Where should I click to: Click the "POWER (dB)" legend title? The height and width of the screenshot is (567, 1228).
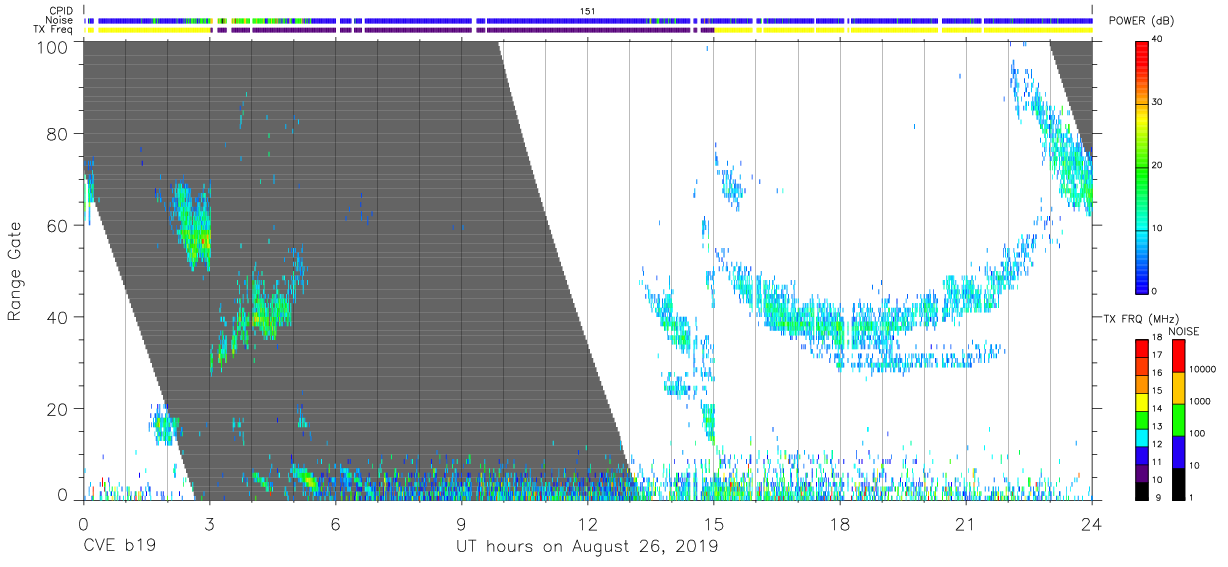pyautogui.click(x=1142, y=21)
